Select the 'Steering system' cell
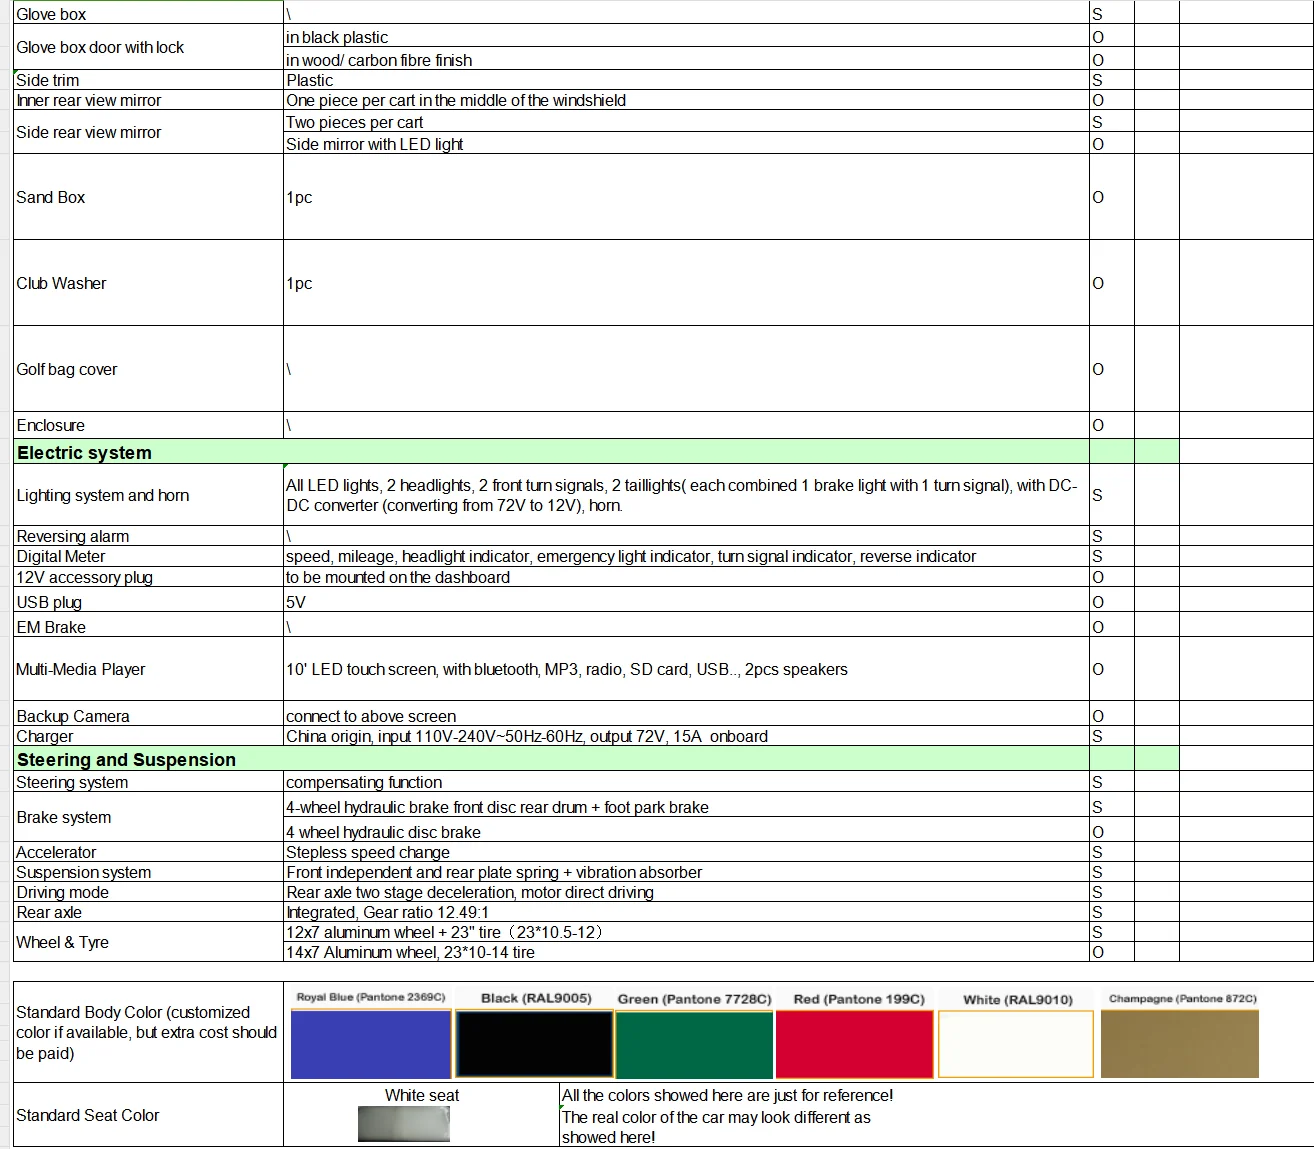Viewport: 1314px width, 1149px height. click(148, 782)
